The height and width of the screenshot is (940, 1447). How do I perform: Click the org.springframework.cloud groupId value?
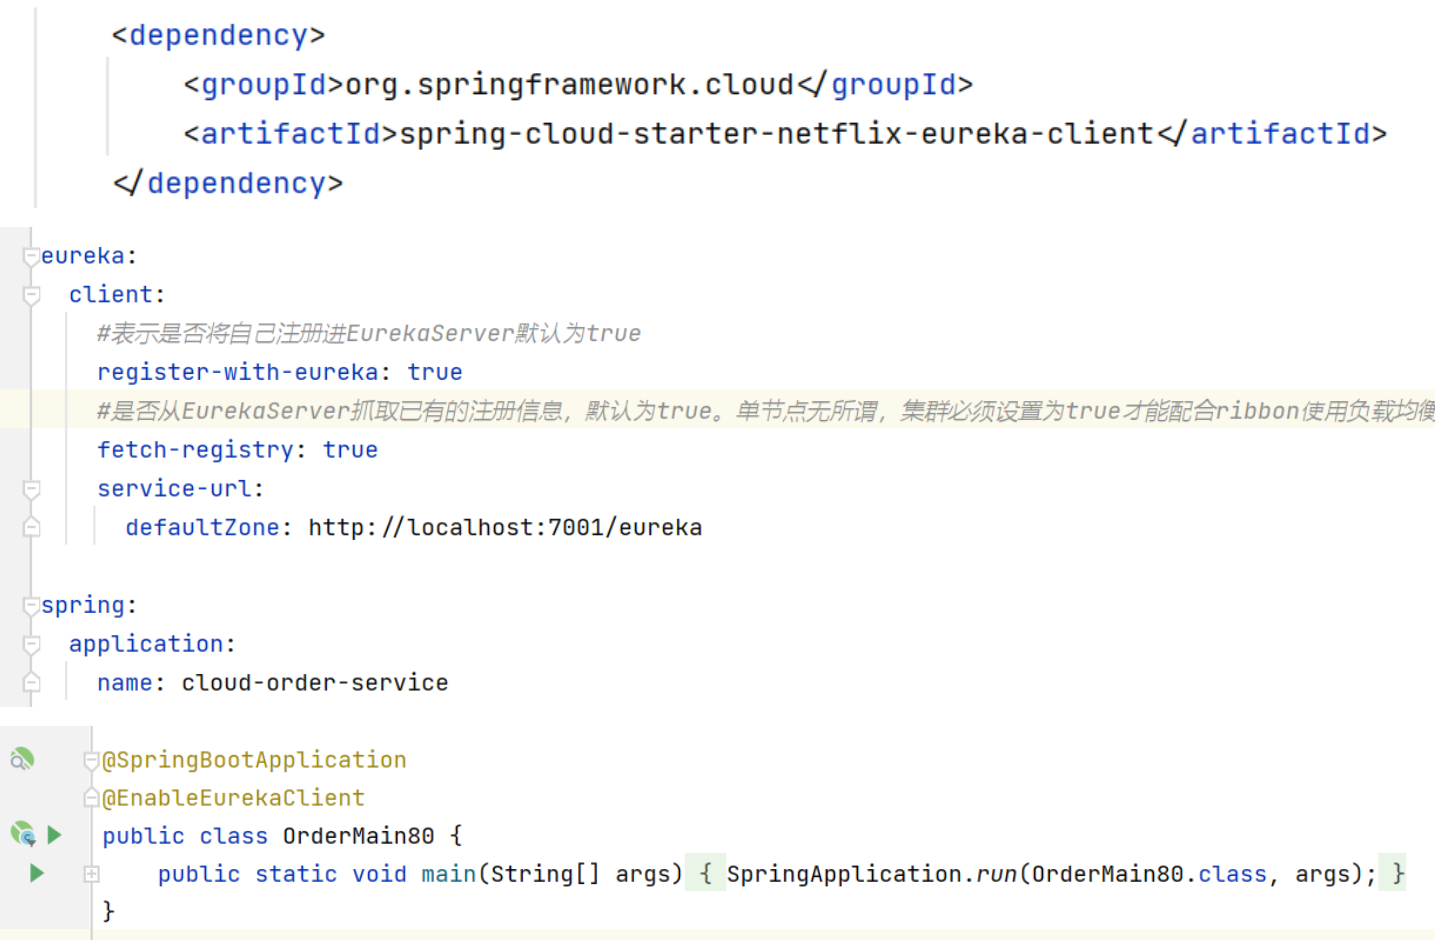(569, 85)
